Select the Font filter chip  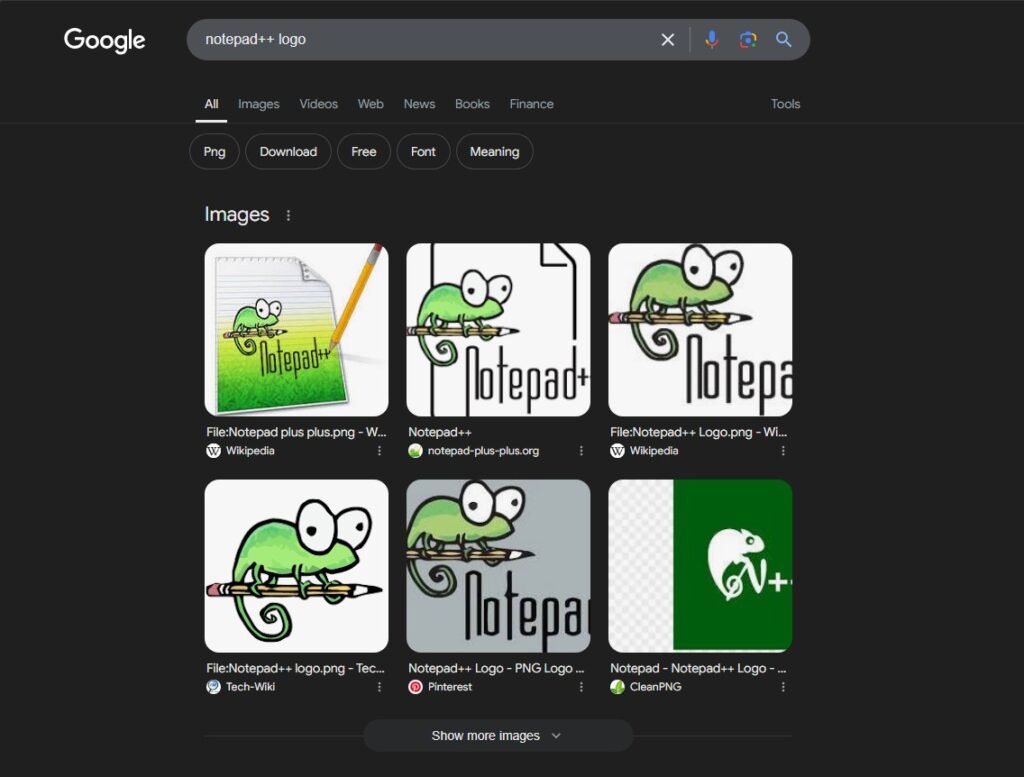pos(423,152)
